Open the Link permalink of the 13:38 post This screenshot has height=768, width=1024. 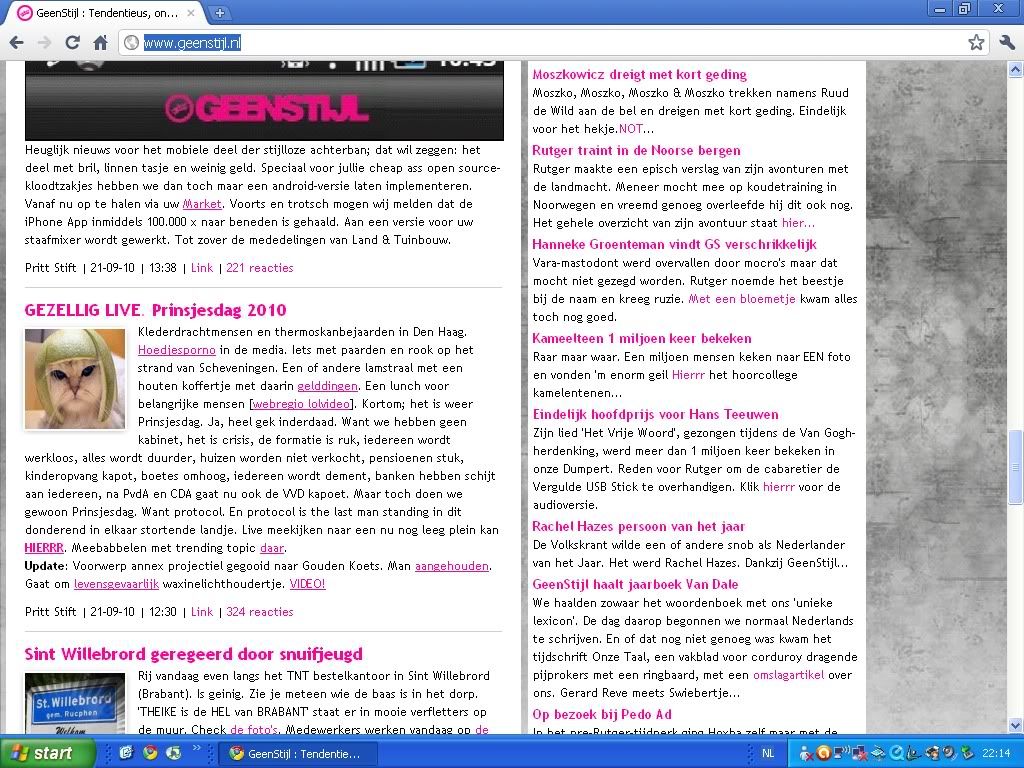coord(202,268)
